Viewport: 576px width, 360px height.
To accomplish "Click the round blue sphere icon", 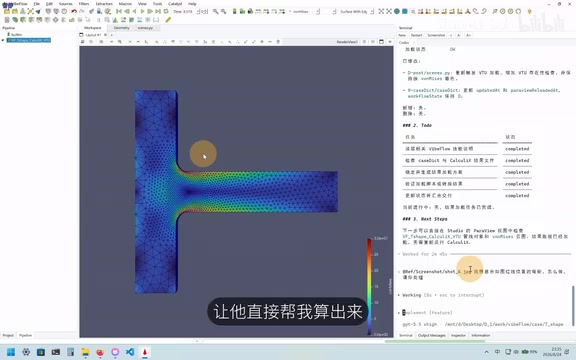I will pos(397,12).
